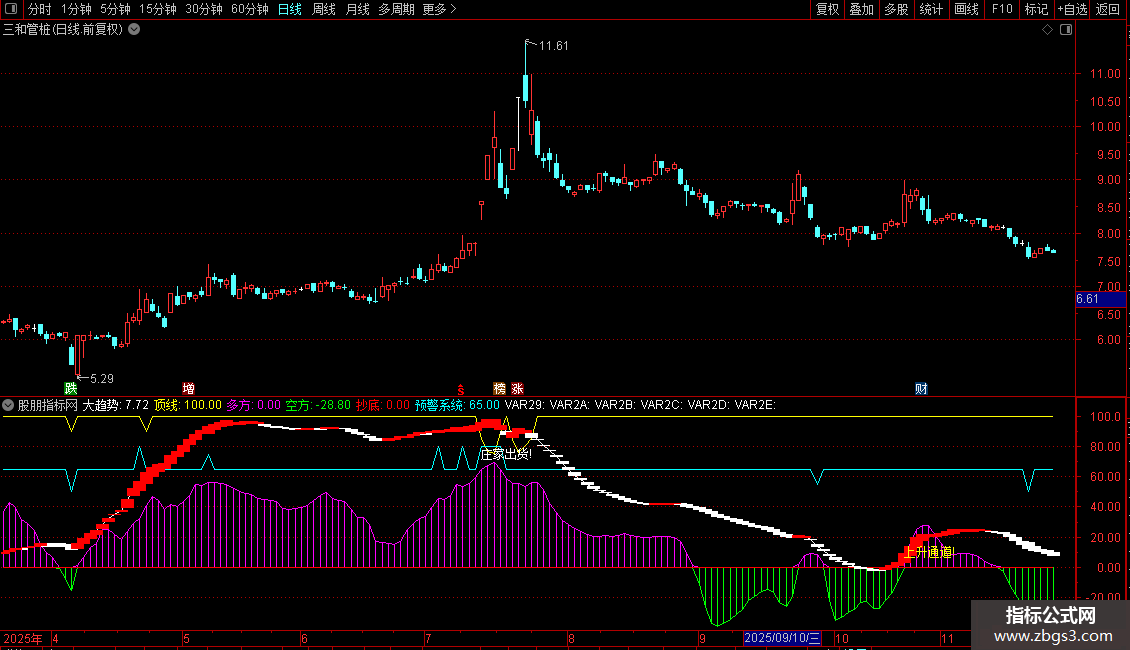This screenshot has height=650, width=1130.
Task: Click the diamond marker icon above chart
Action: pyautogui.click(x=1047, y=30)
